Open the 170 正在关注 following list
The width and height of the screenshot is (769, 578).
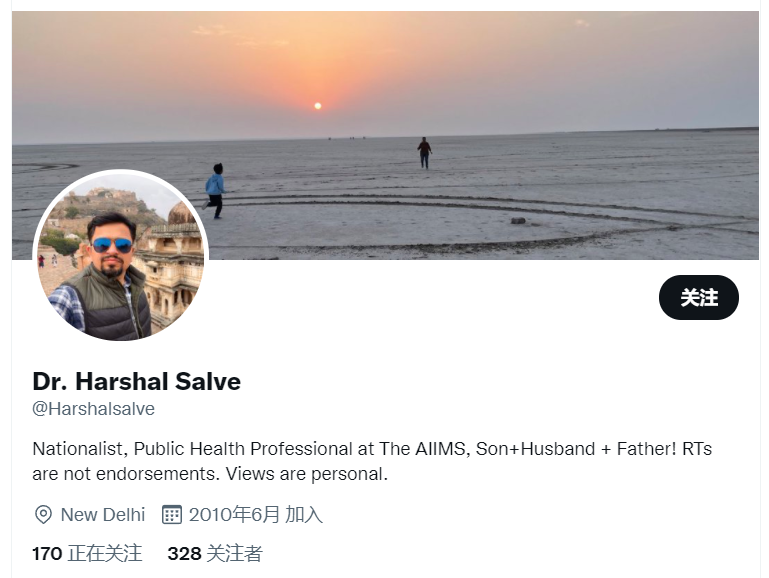click(87, 553)
